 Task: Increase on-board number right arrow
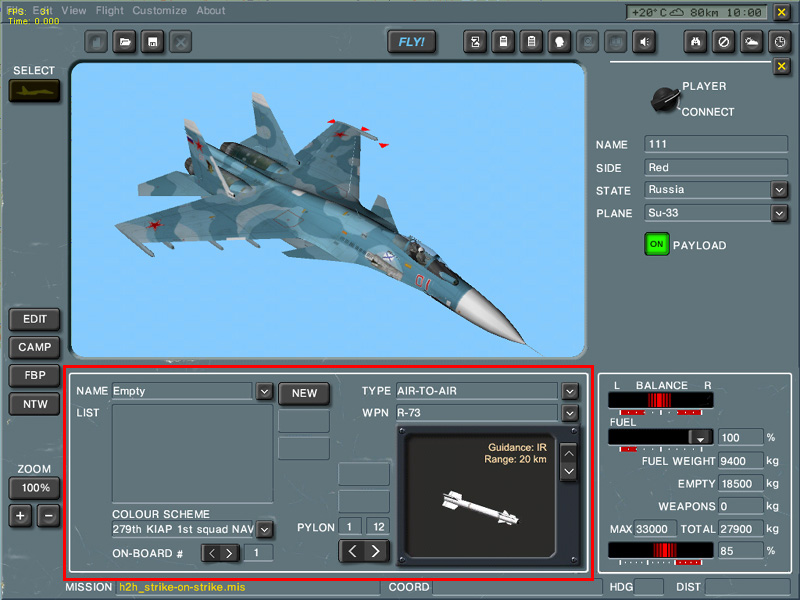tap(230, 553)
